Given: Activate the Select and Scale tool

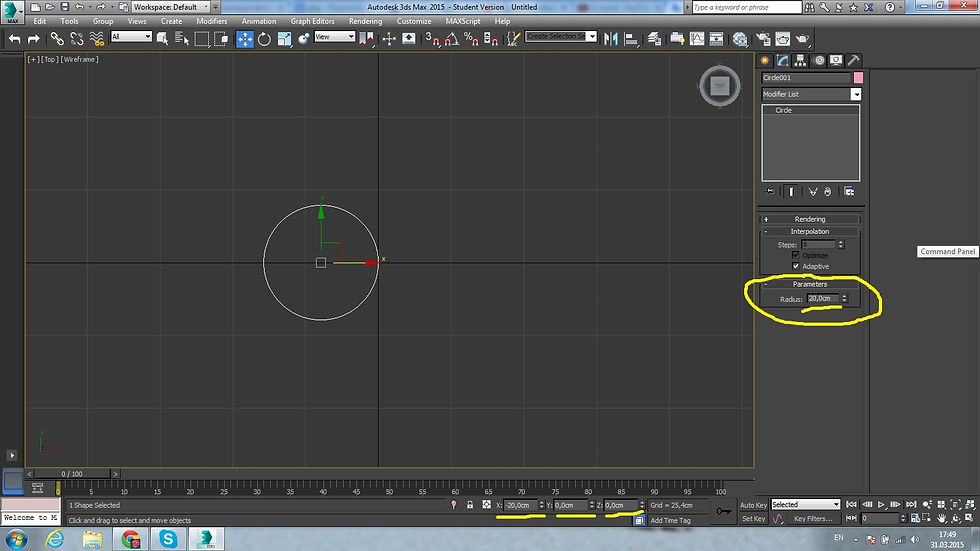Looking at the screenshot, I should coord(284,39).
